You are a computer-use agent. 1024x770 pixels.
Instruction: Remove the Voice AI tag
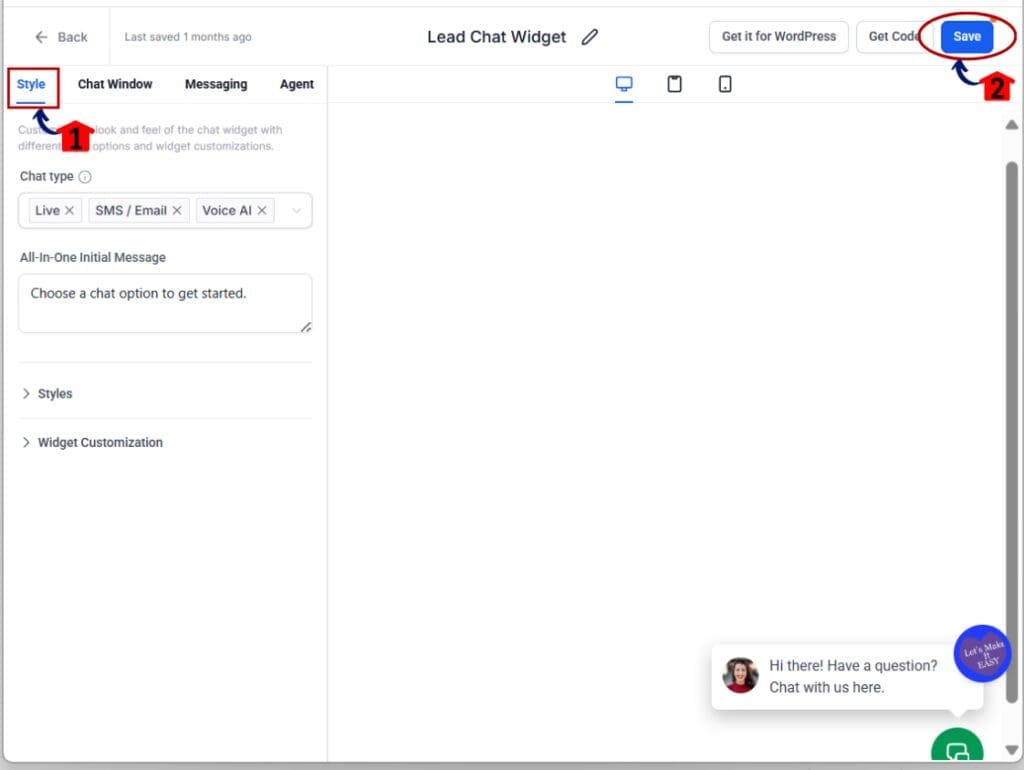point(262,210)
